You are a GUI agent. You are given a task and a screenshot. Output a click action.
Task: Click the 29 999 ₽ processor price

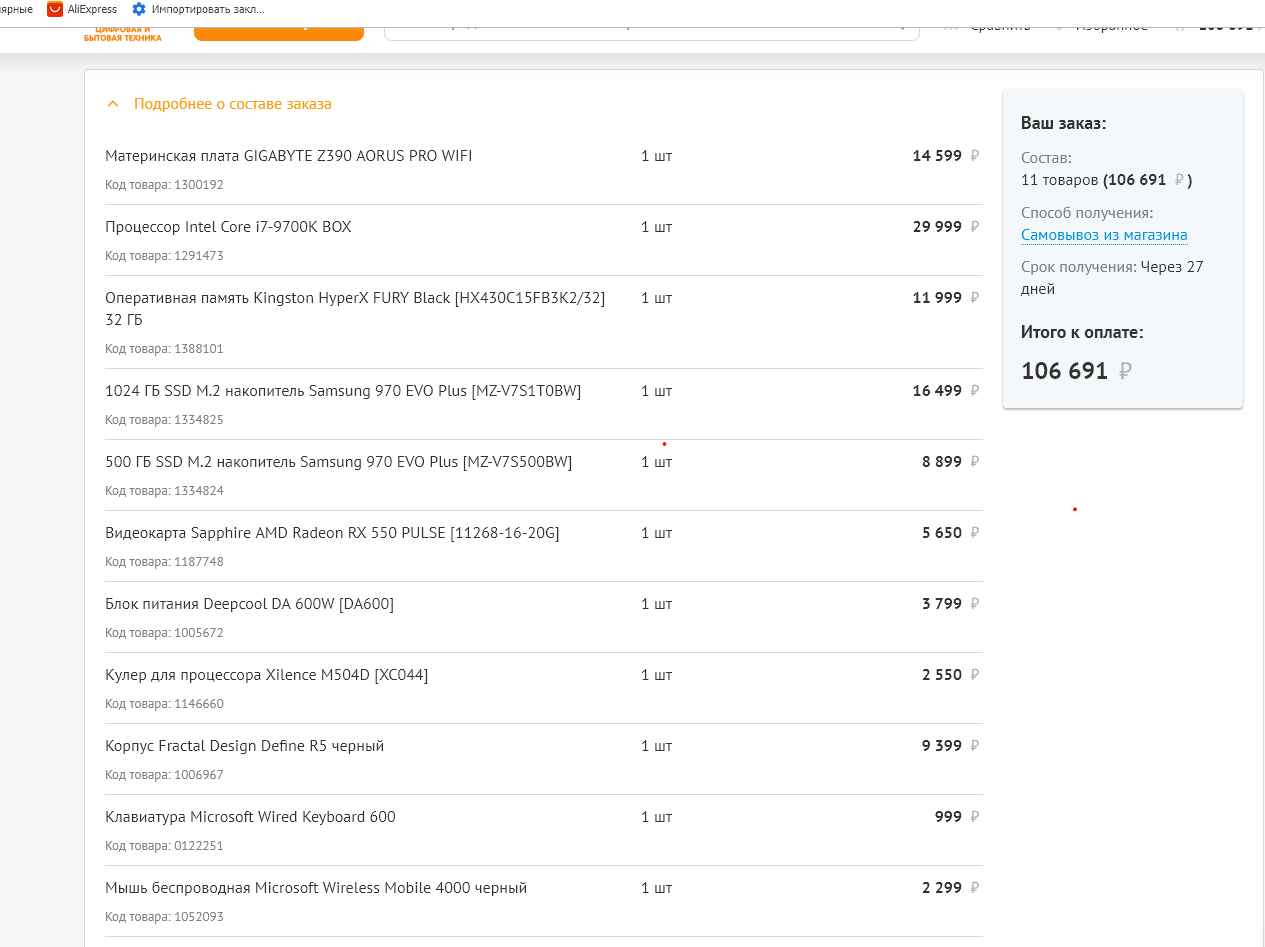pyautogui.click(x=946, y=227)
